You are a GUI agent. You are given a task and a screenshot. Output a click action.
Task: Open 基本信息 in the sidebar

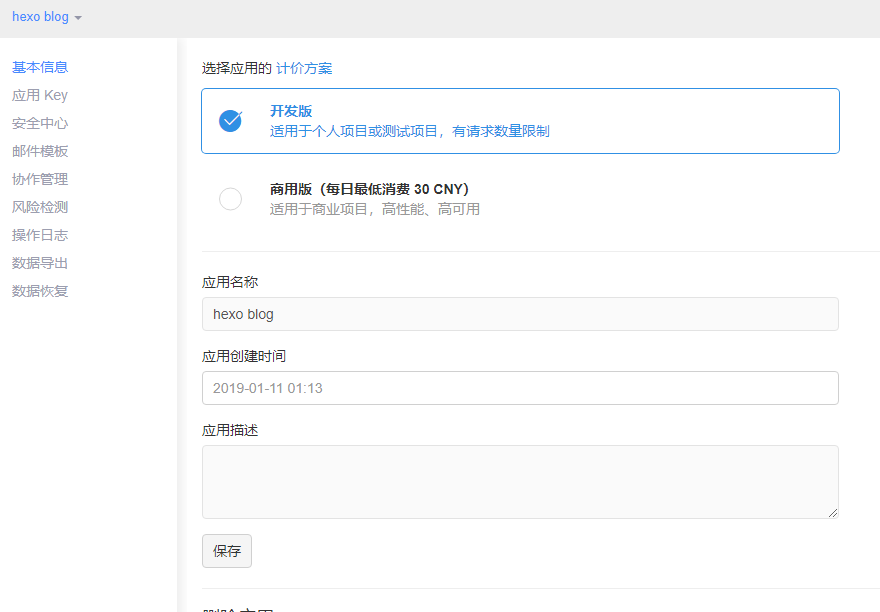(40, 67)
